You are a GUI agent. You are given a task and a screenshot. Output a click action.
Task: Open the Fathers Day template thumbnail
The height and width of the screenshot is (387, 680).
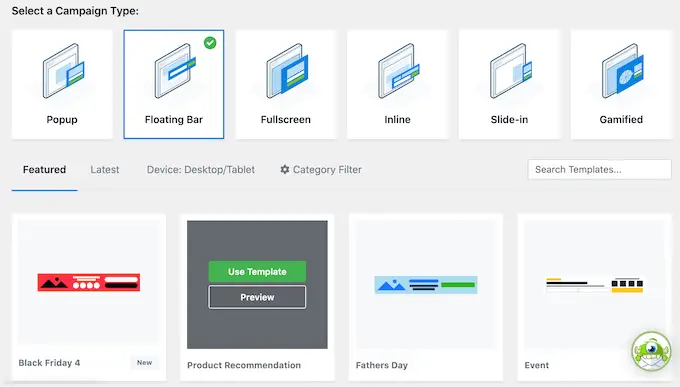[426, 285]
